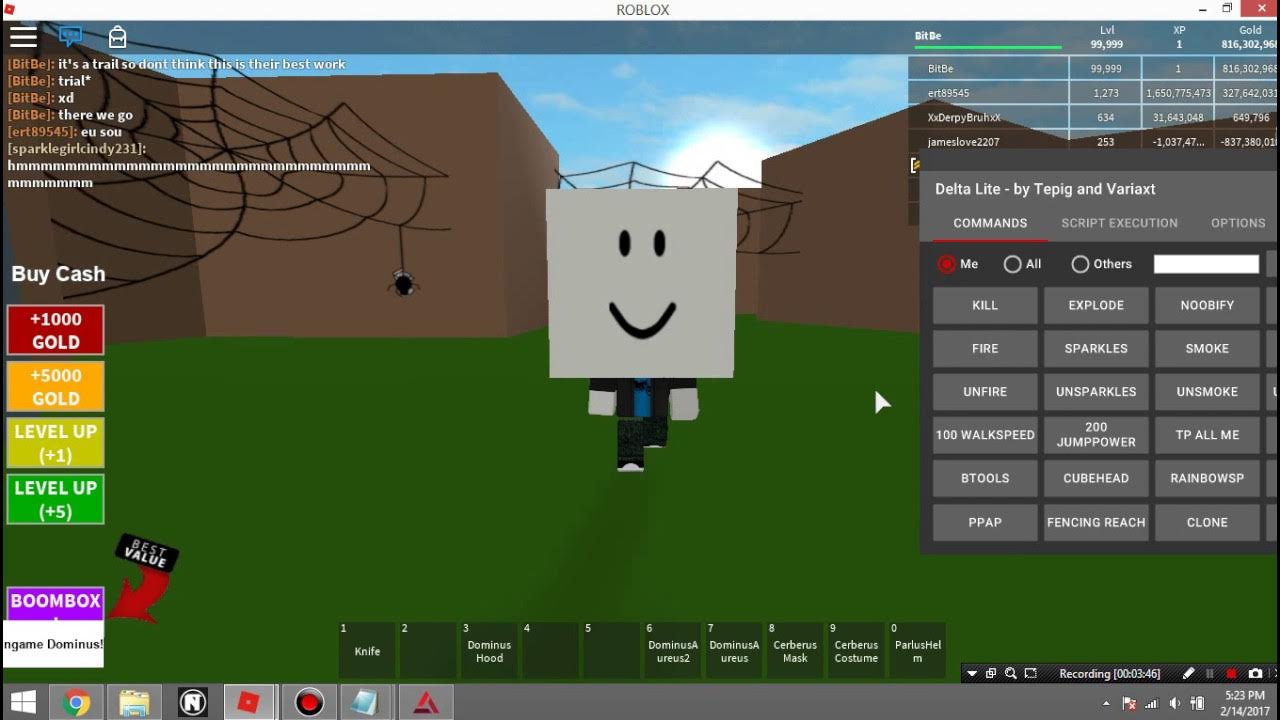
Task: Open File Explorer from the taskbar
Action: pyautogui.click(x=134, y=703)
